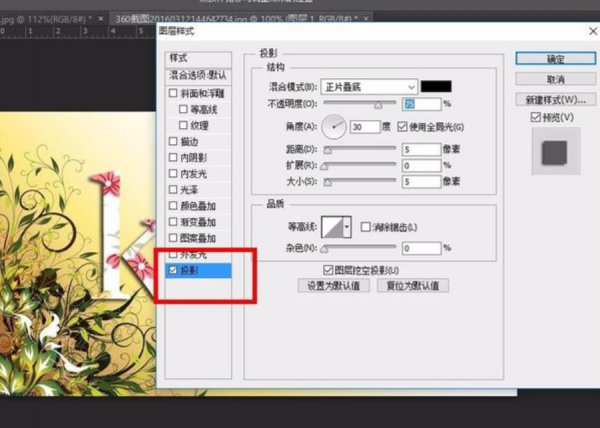Enable 斜面和浮雕 style checkbox

pos(173,93)
